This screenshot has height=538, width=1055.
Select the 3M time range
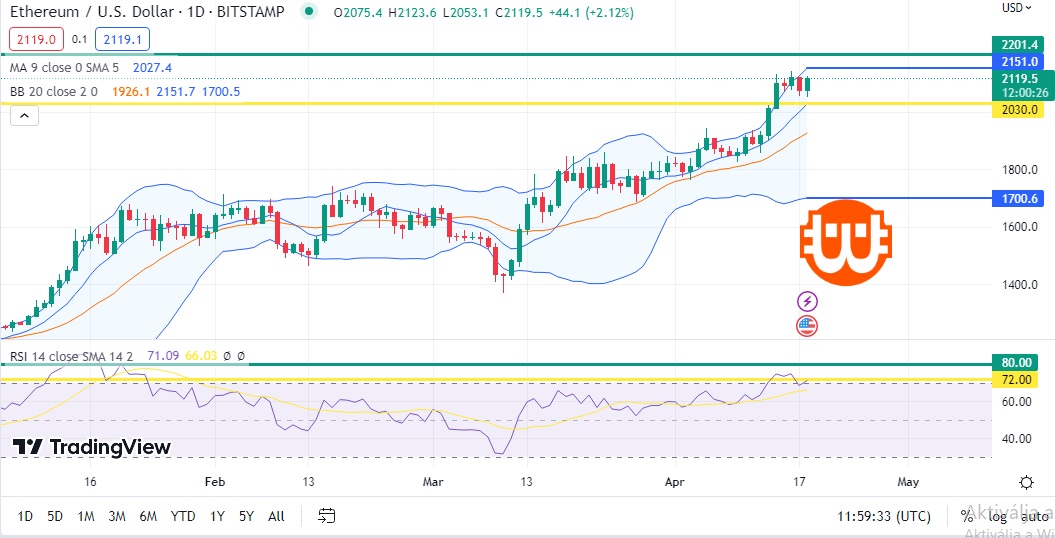117,516
